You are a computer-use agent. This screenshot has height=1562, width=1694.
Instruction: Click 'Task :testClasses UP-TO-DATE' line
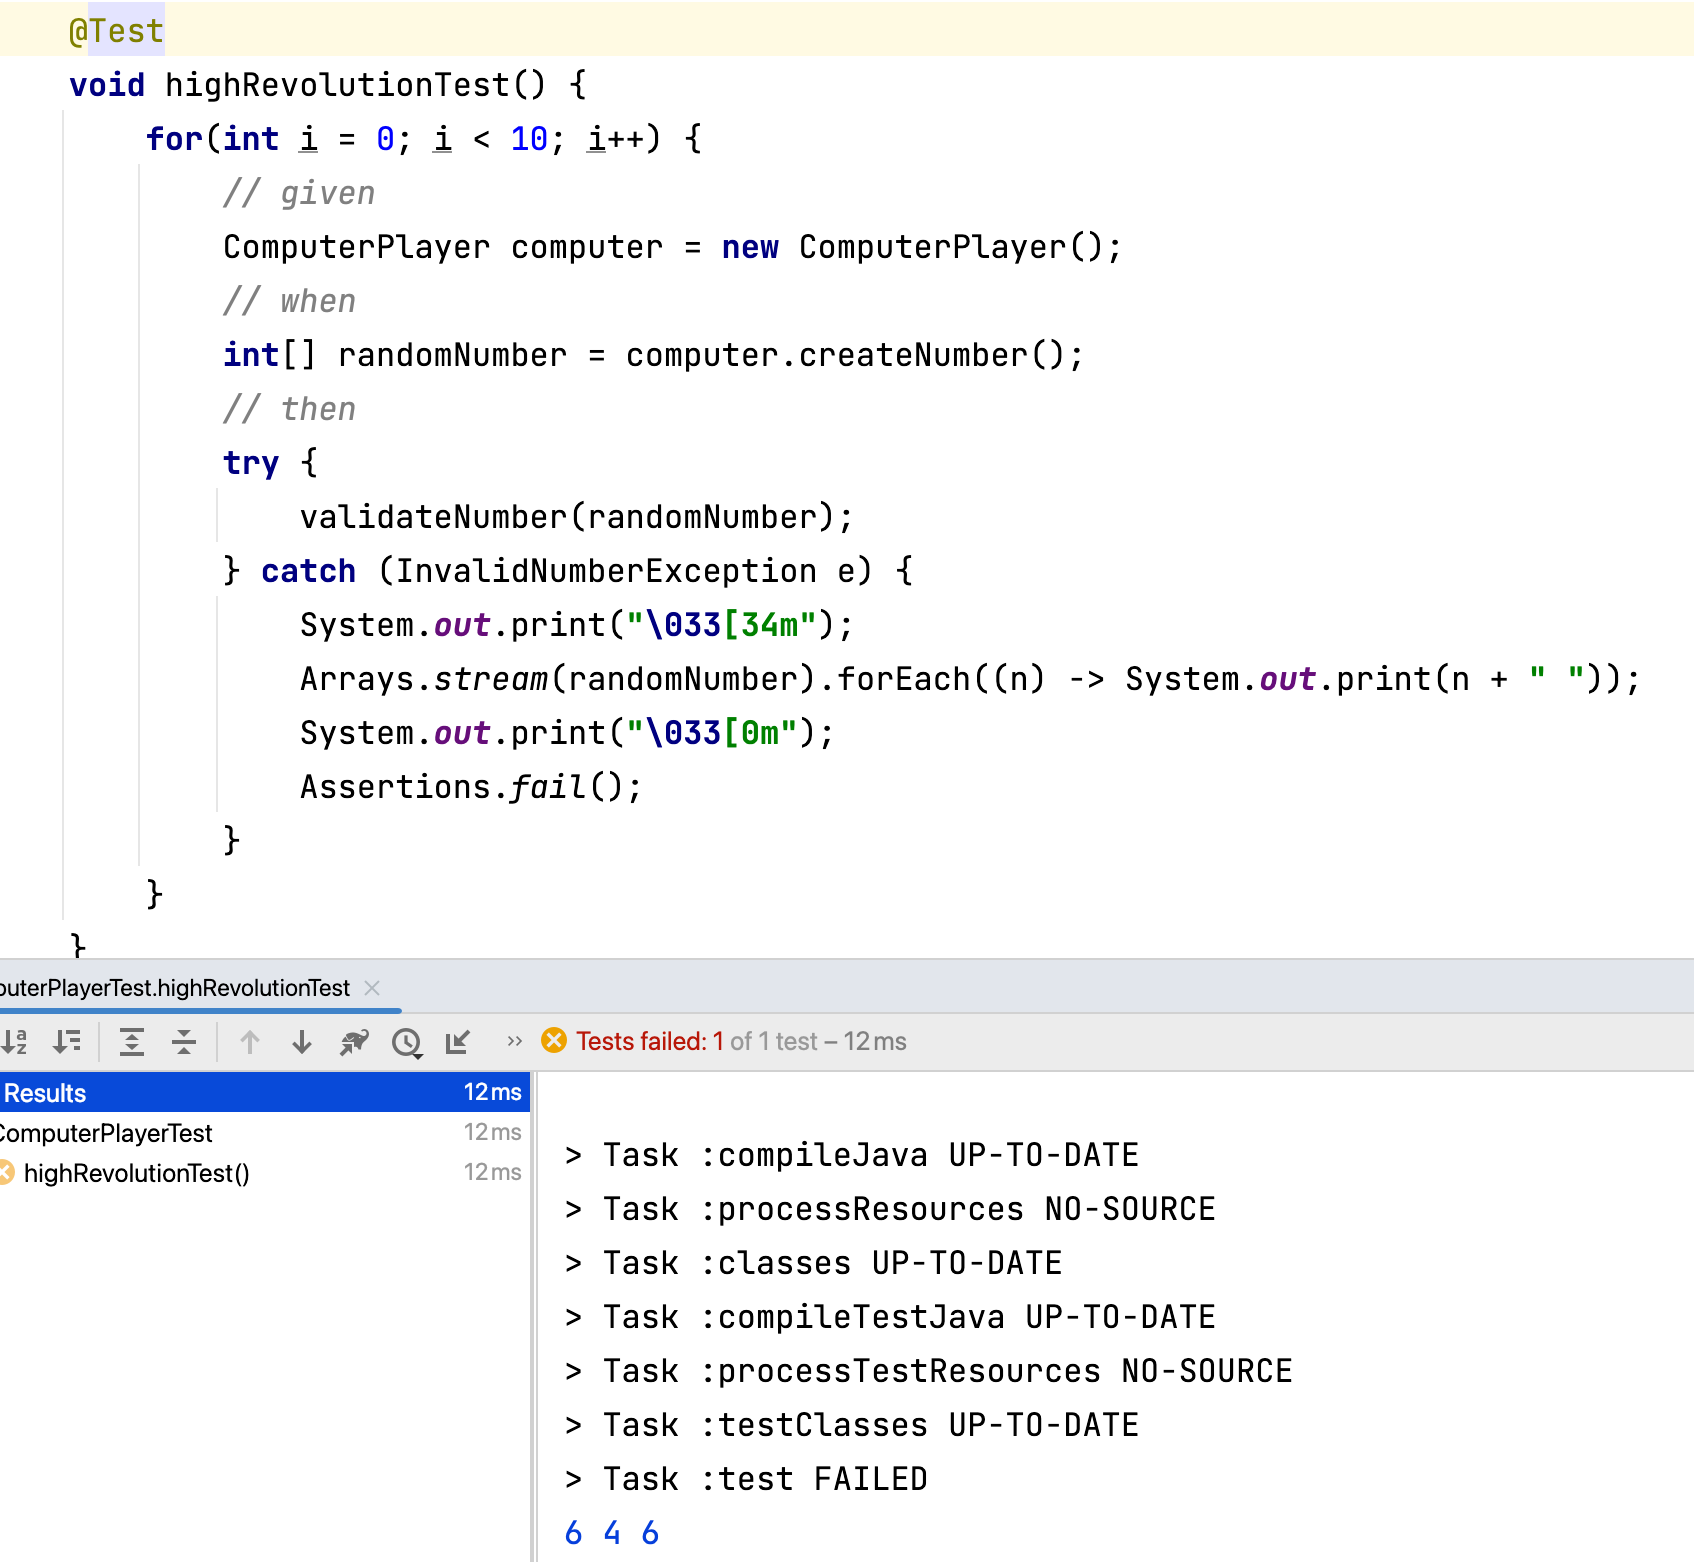(852, 1425)
